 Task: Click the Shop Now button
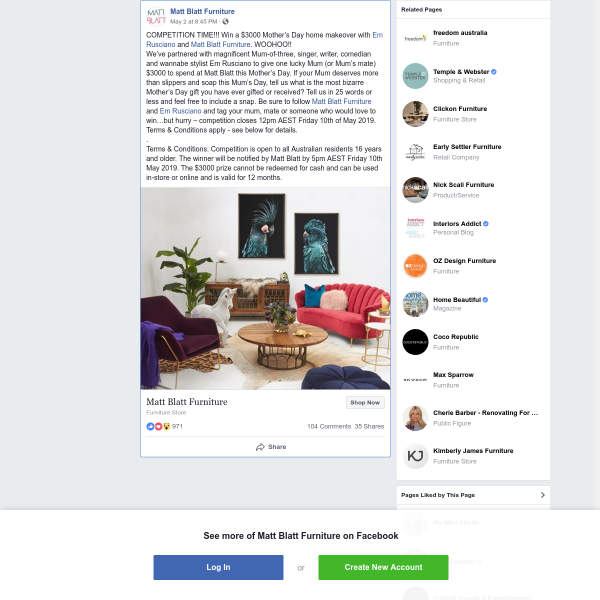pos(365,403)
